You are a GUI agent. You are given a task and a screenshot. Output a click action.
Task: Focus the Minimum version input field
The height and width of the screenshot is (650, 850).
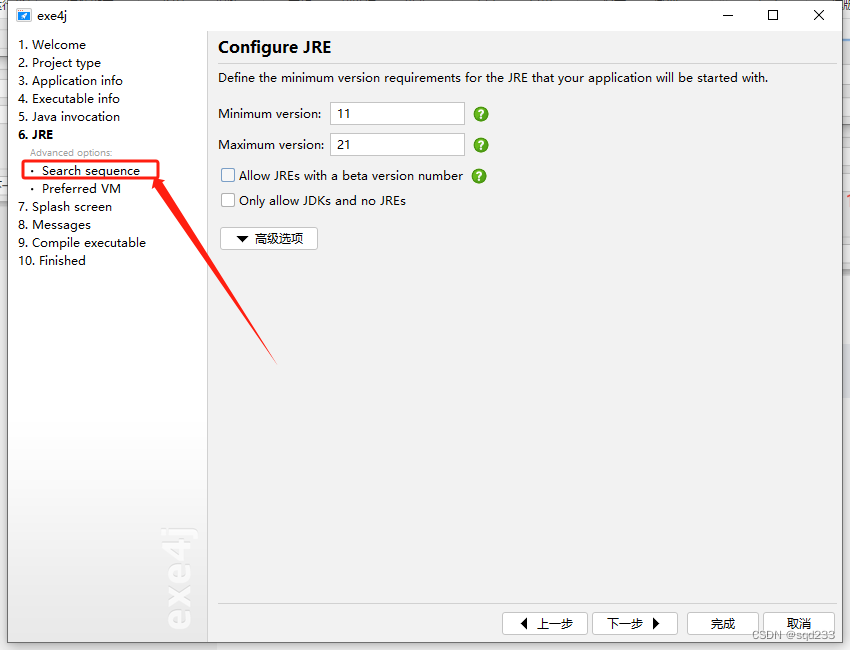coord(397,114)
